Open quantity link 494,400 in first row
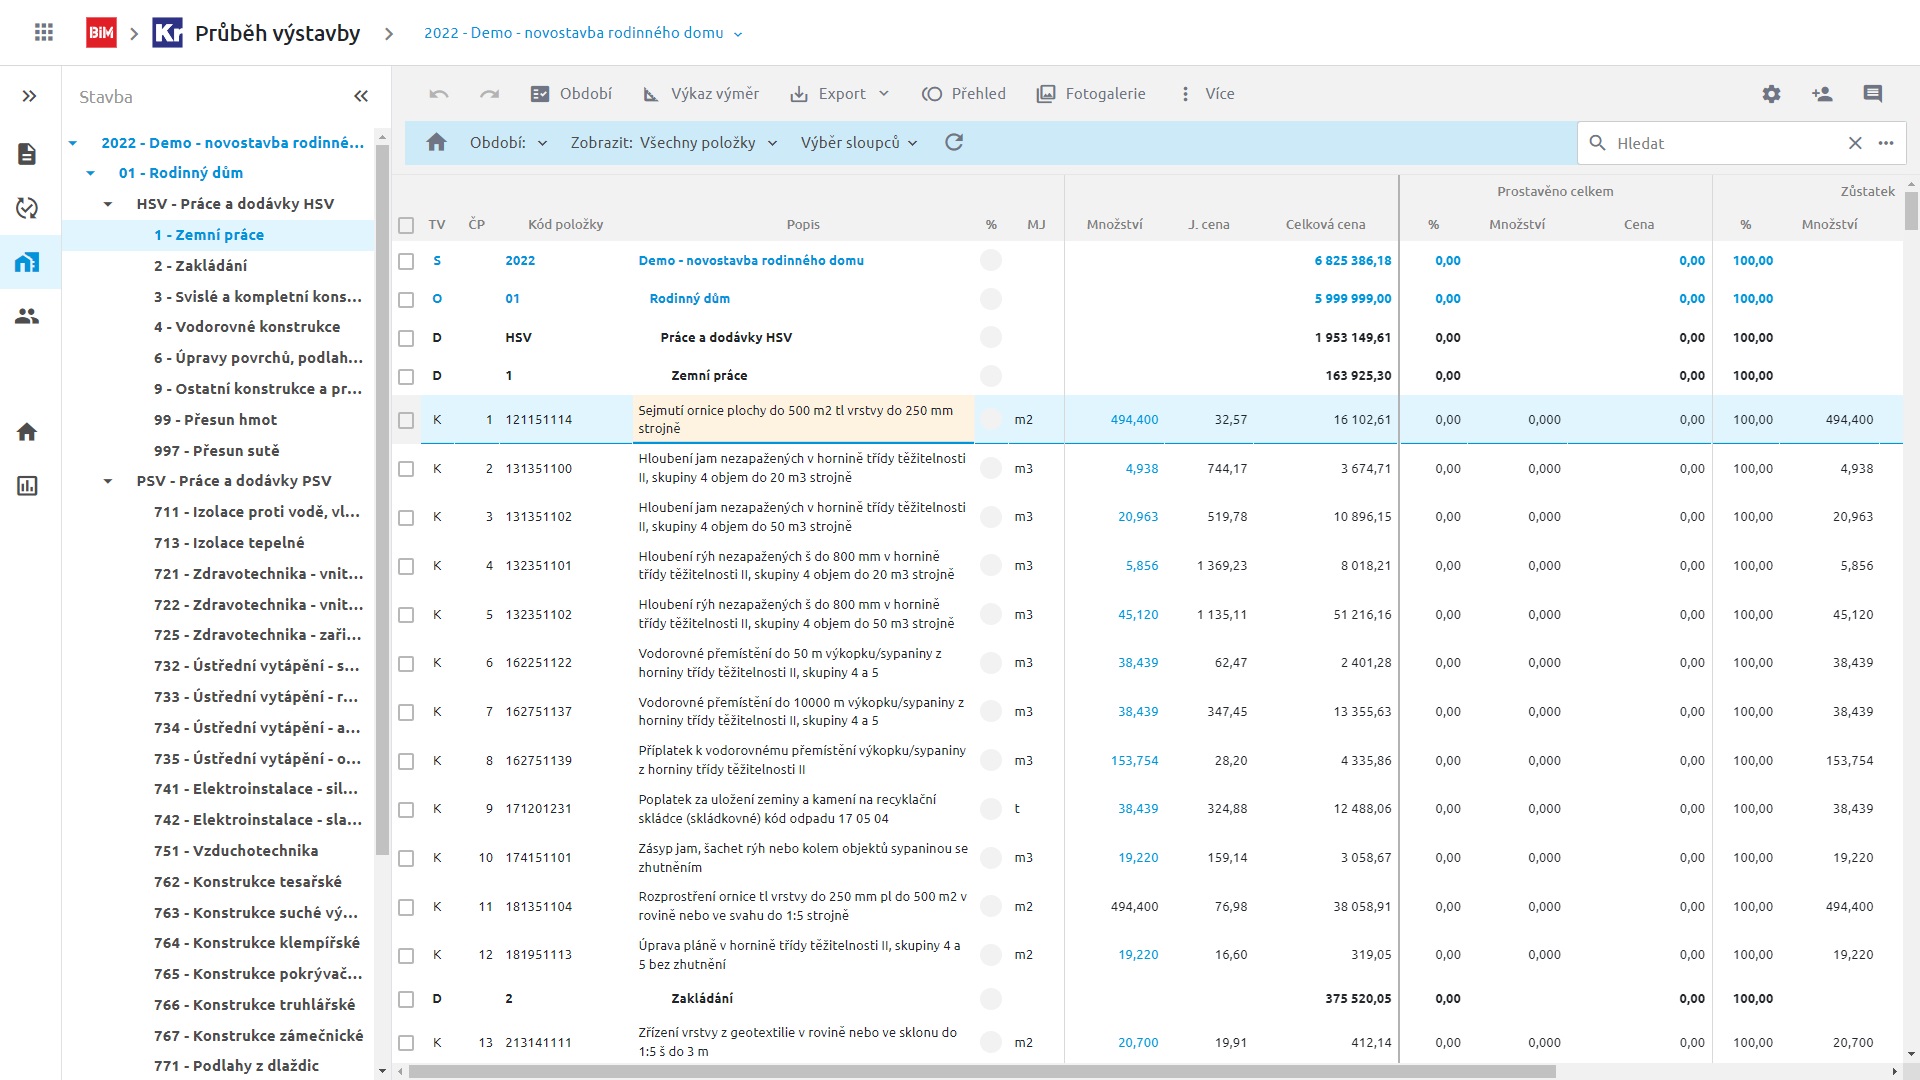This screenshot has height=1080, width=1920. 1134,420
